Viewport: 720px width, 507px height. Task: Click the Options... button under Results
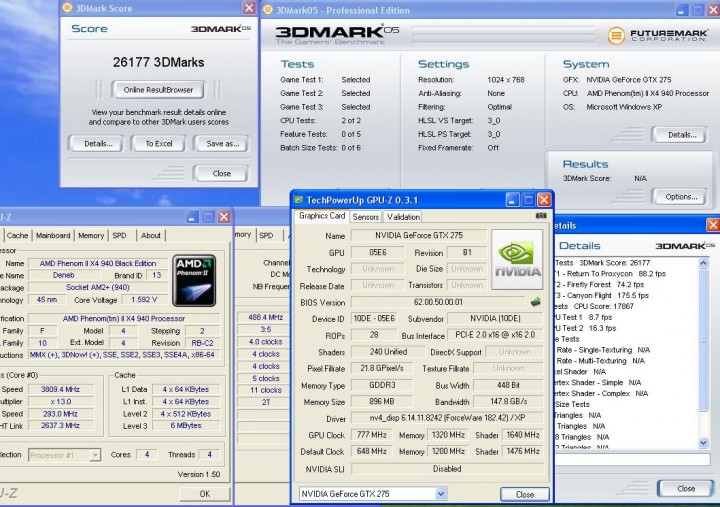[681, 197]
